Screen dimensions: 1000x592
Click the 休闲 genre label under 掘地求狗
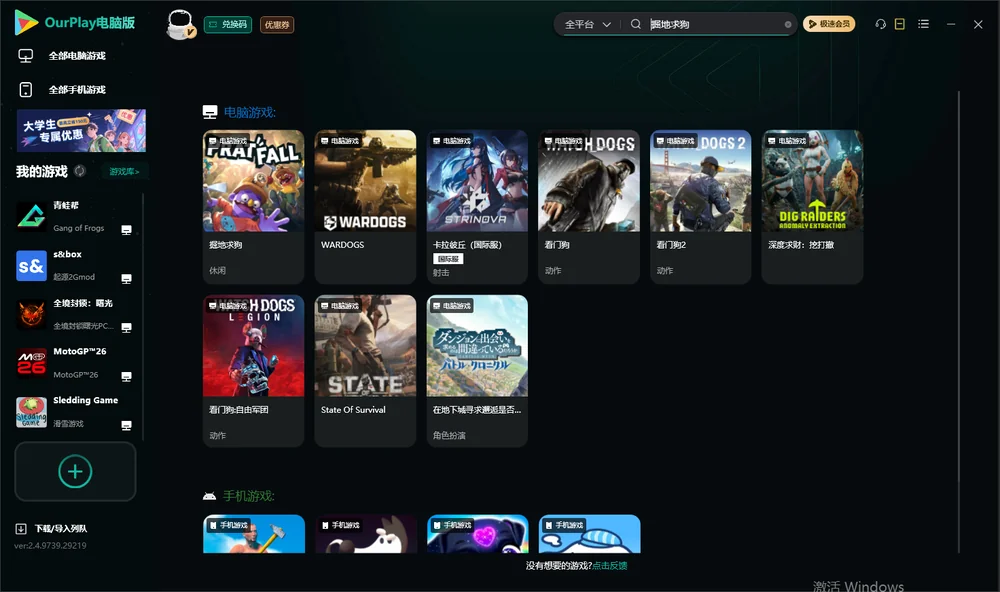click(x=217, y=270)
